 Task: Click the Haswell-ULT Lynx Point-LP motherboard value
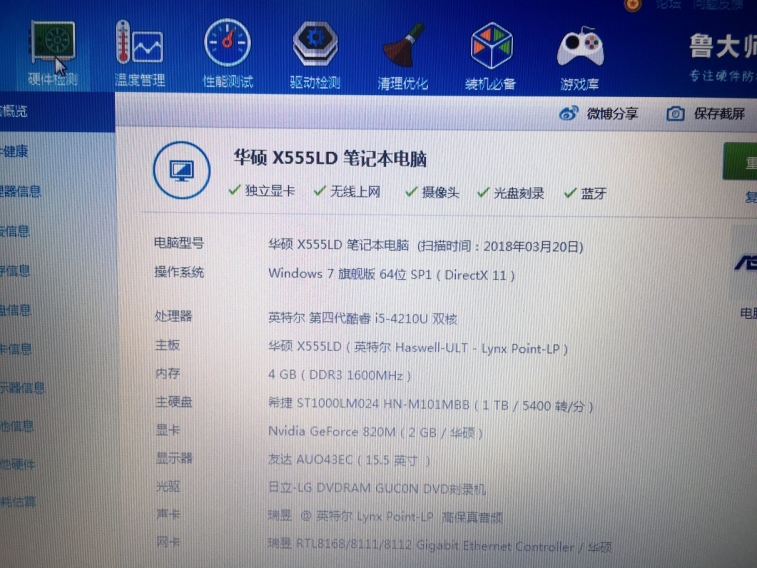coord(418,347)
